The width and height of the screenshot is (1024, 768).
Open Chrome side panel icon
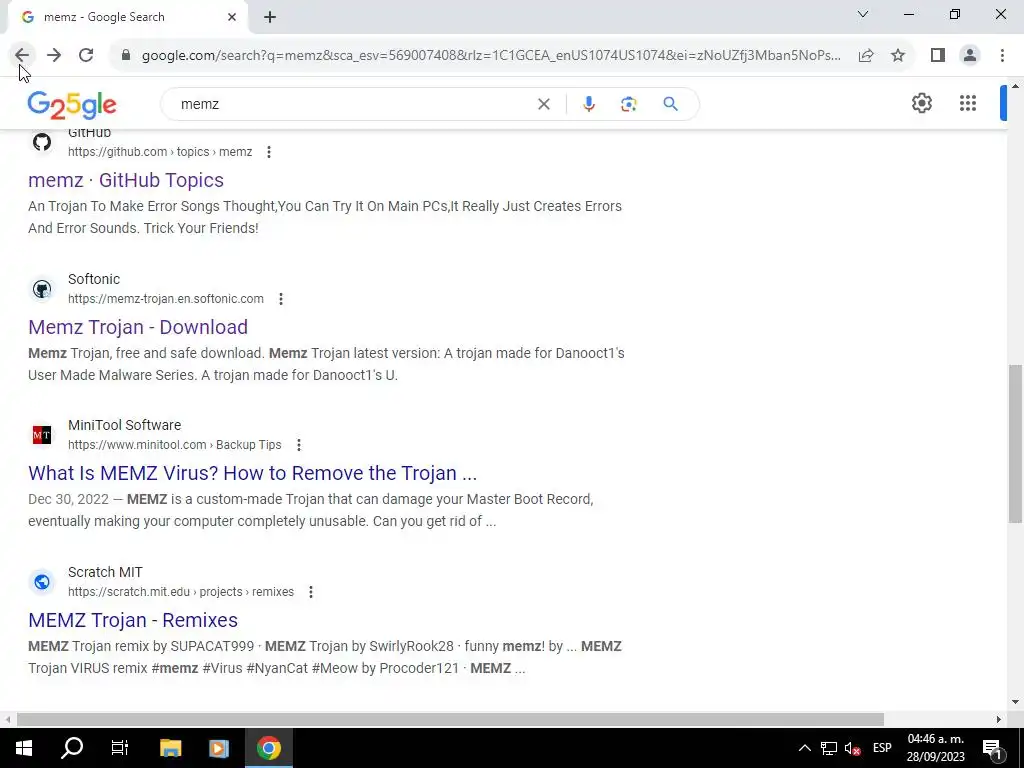coord(938,55)
